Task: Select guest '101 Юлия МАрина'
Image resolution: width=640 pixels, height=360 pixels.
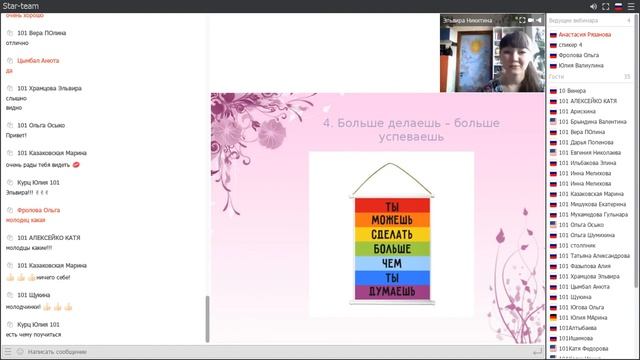Action: coord(583,318)
